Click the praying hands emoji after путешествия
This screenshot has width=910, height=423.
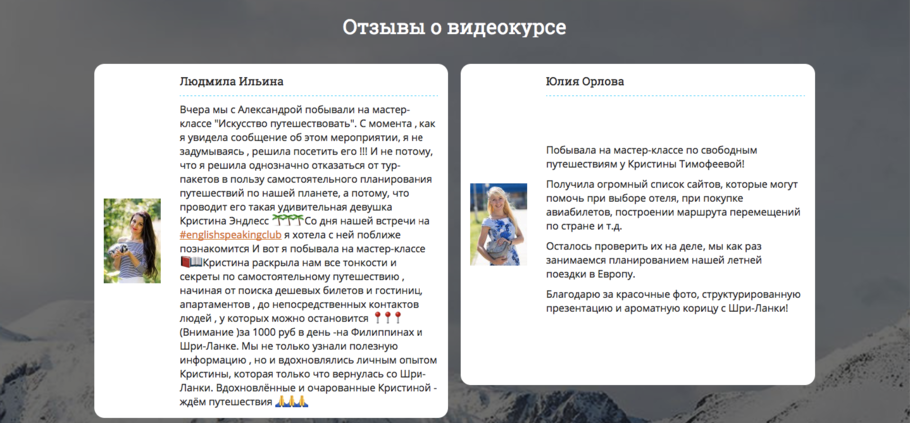(291, 402)
